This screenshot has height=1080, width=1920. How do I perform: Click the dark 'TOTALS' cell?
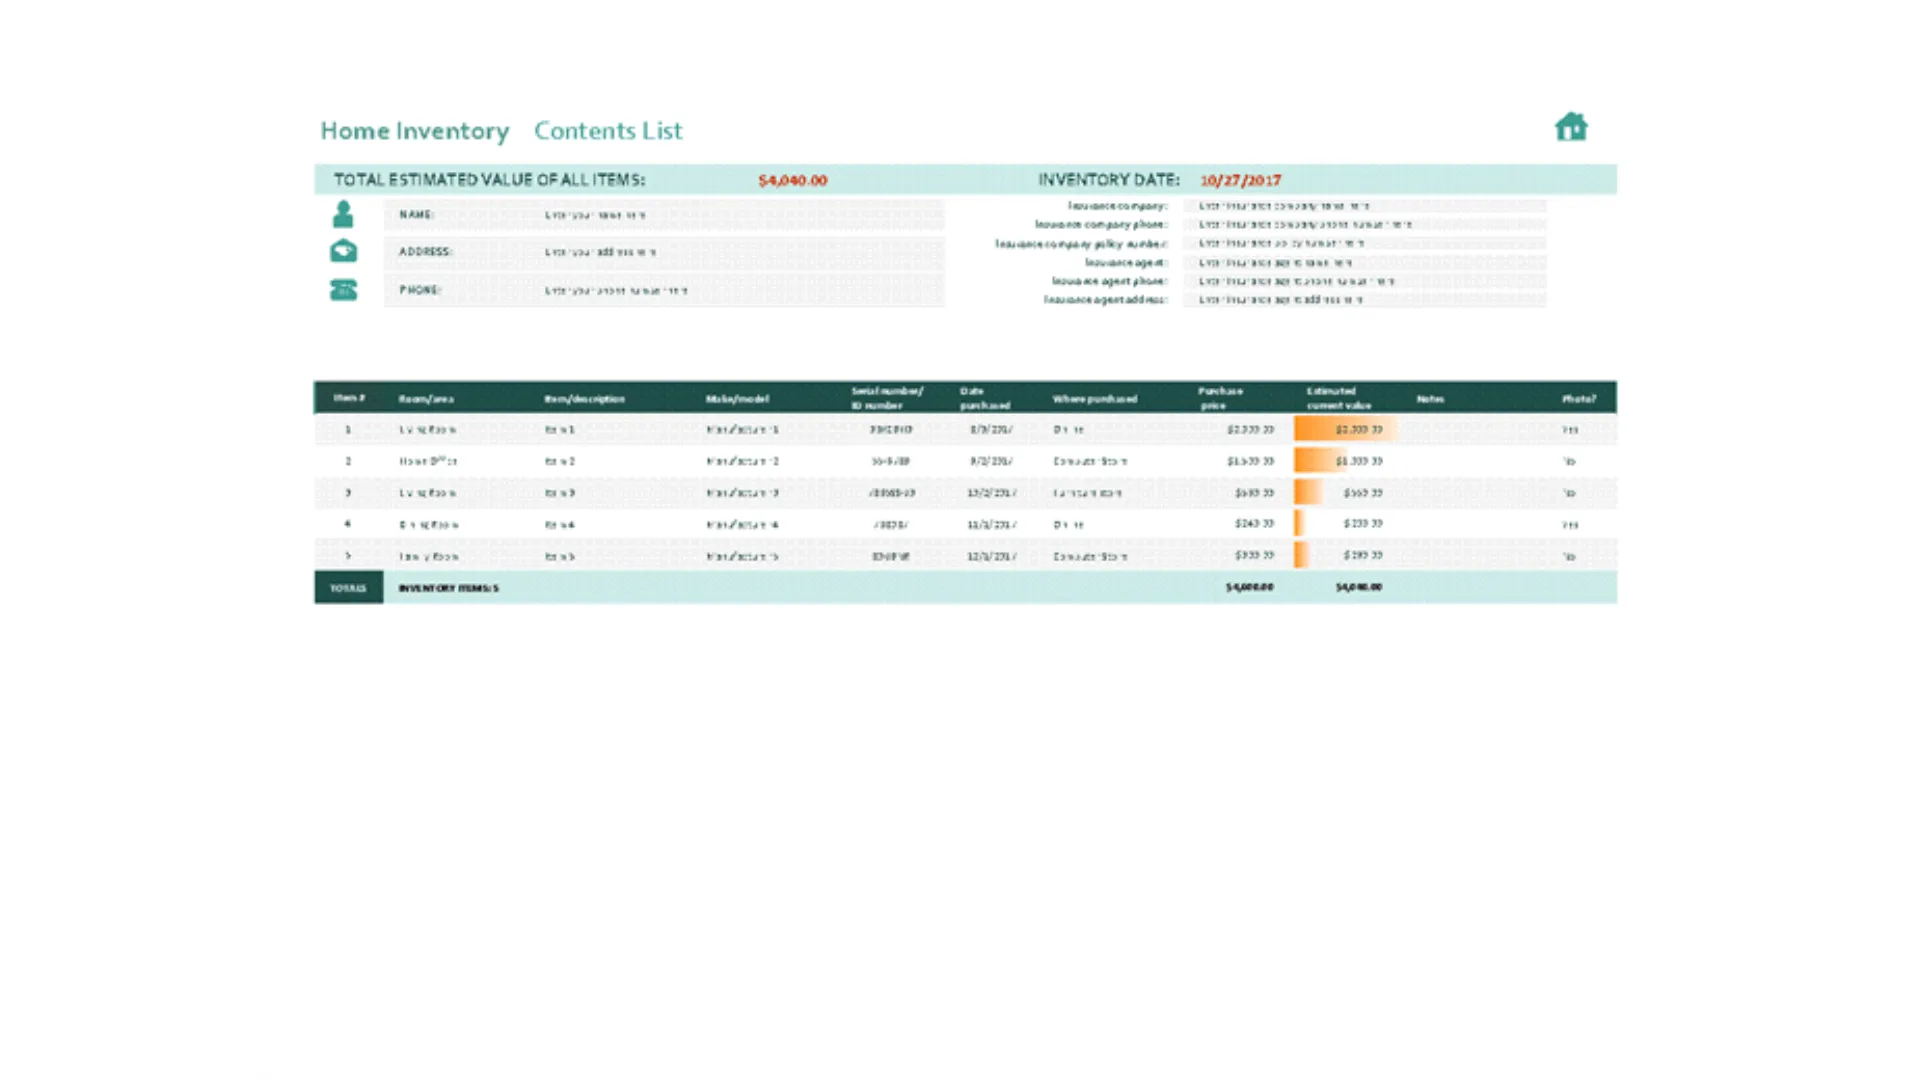pos(349,588)
